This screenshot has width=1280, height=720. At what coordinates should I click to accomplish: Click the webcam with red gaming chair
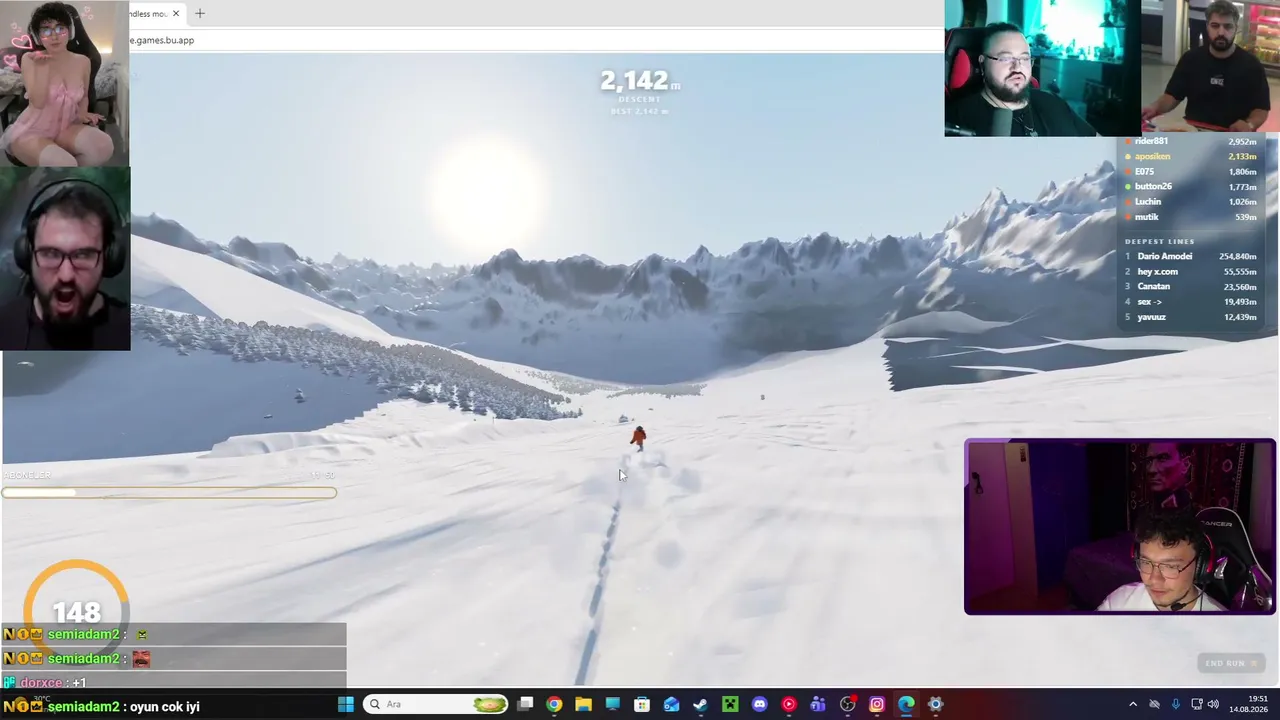tap(1042, 68)
